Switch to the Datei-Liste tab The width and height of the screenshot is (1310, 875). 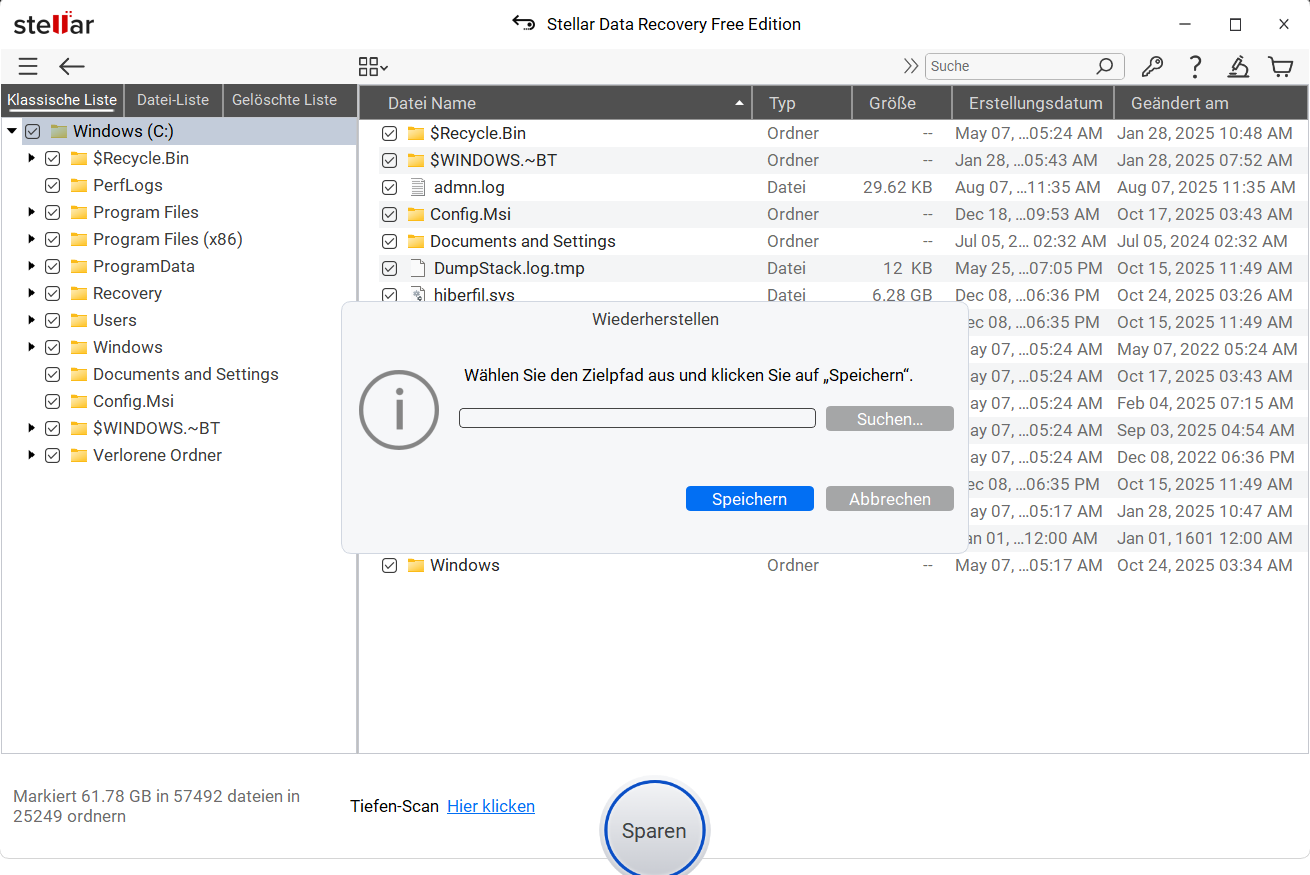[173, 100]
